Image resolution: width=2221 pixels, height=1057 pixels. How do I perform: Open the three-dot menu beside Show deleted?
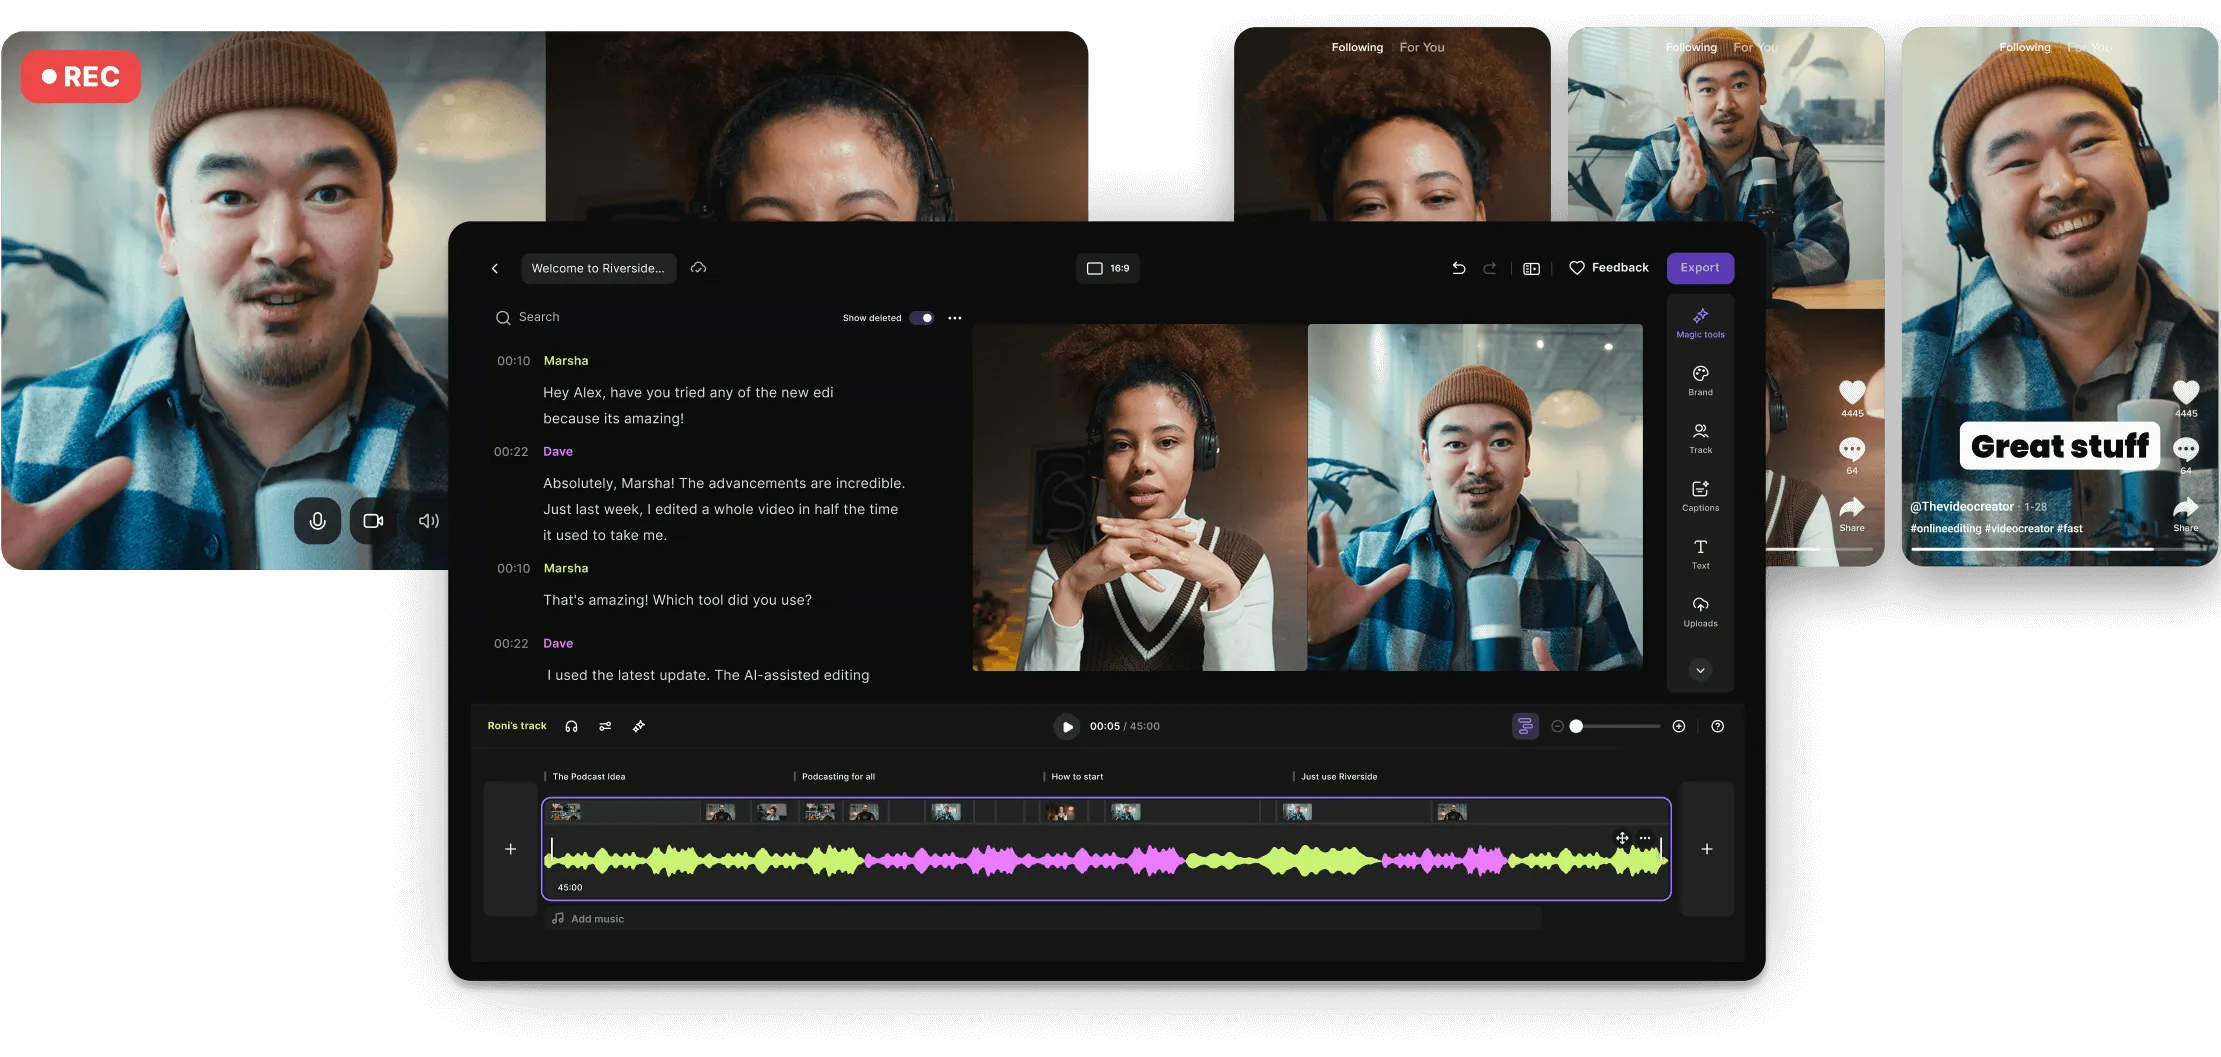954,317
